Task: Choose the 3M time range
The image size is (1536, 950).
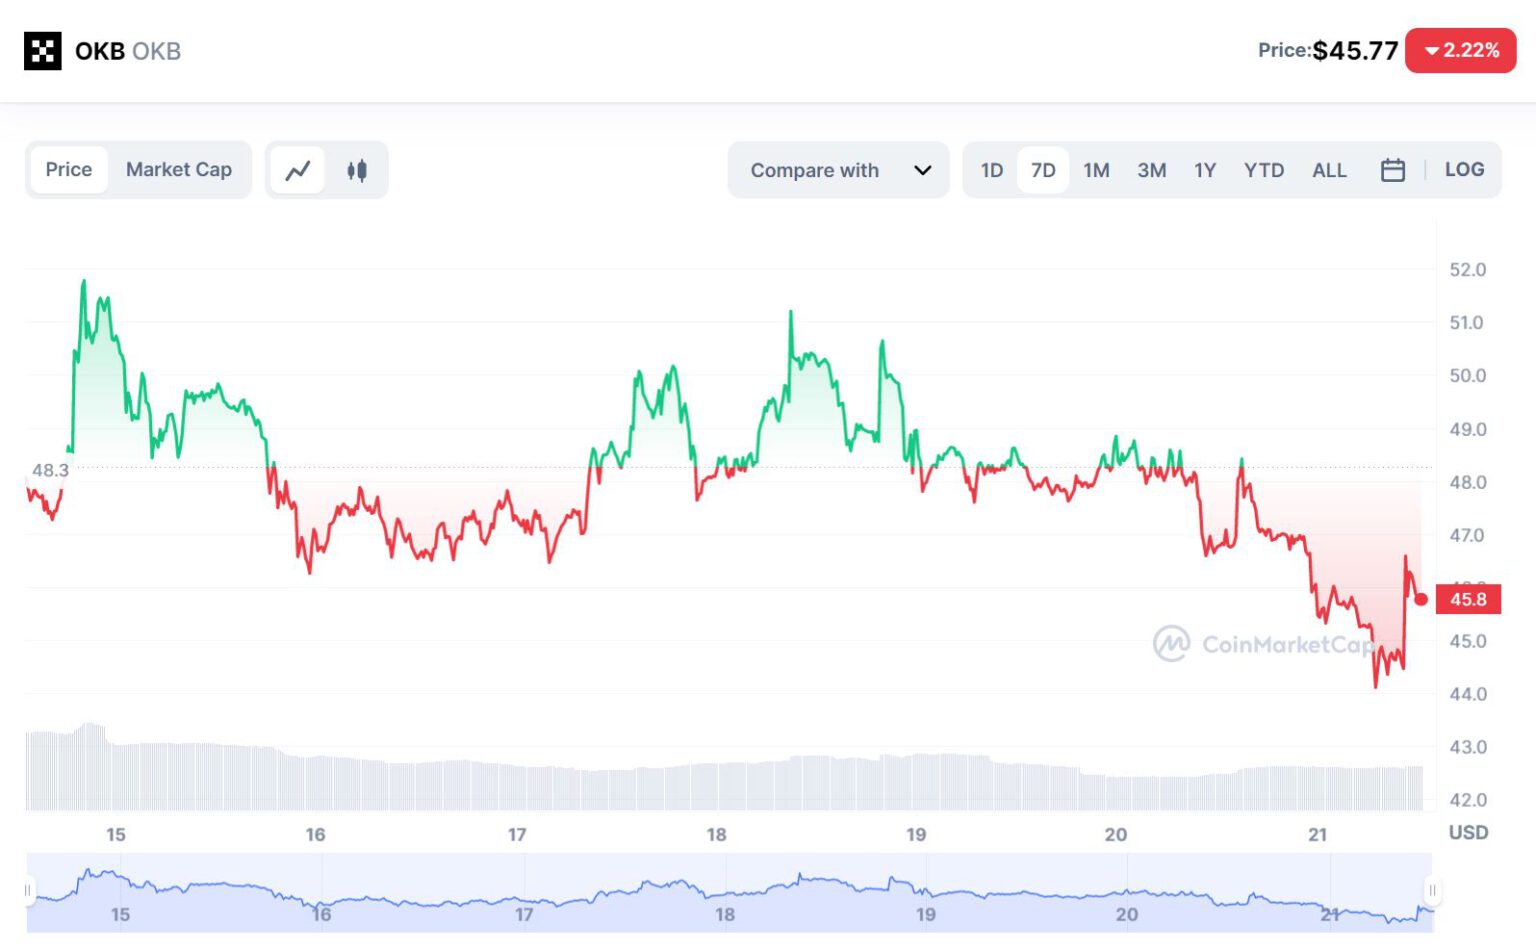Action: point(1151,171)
